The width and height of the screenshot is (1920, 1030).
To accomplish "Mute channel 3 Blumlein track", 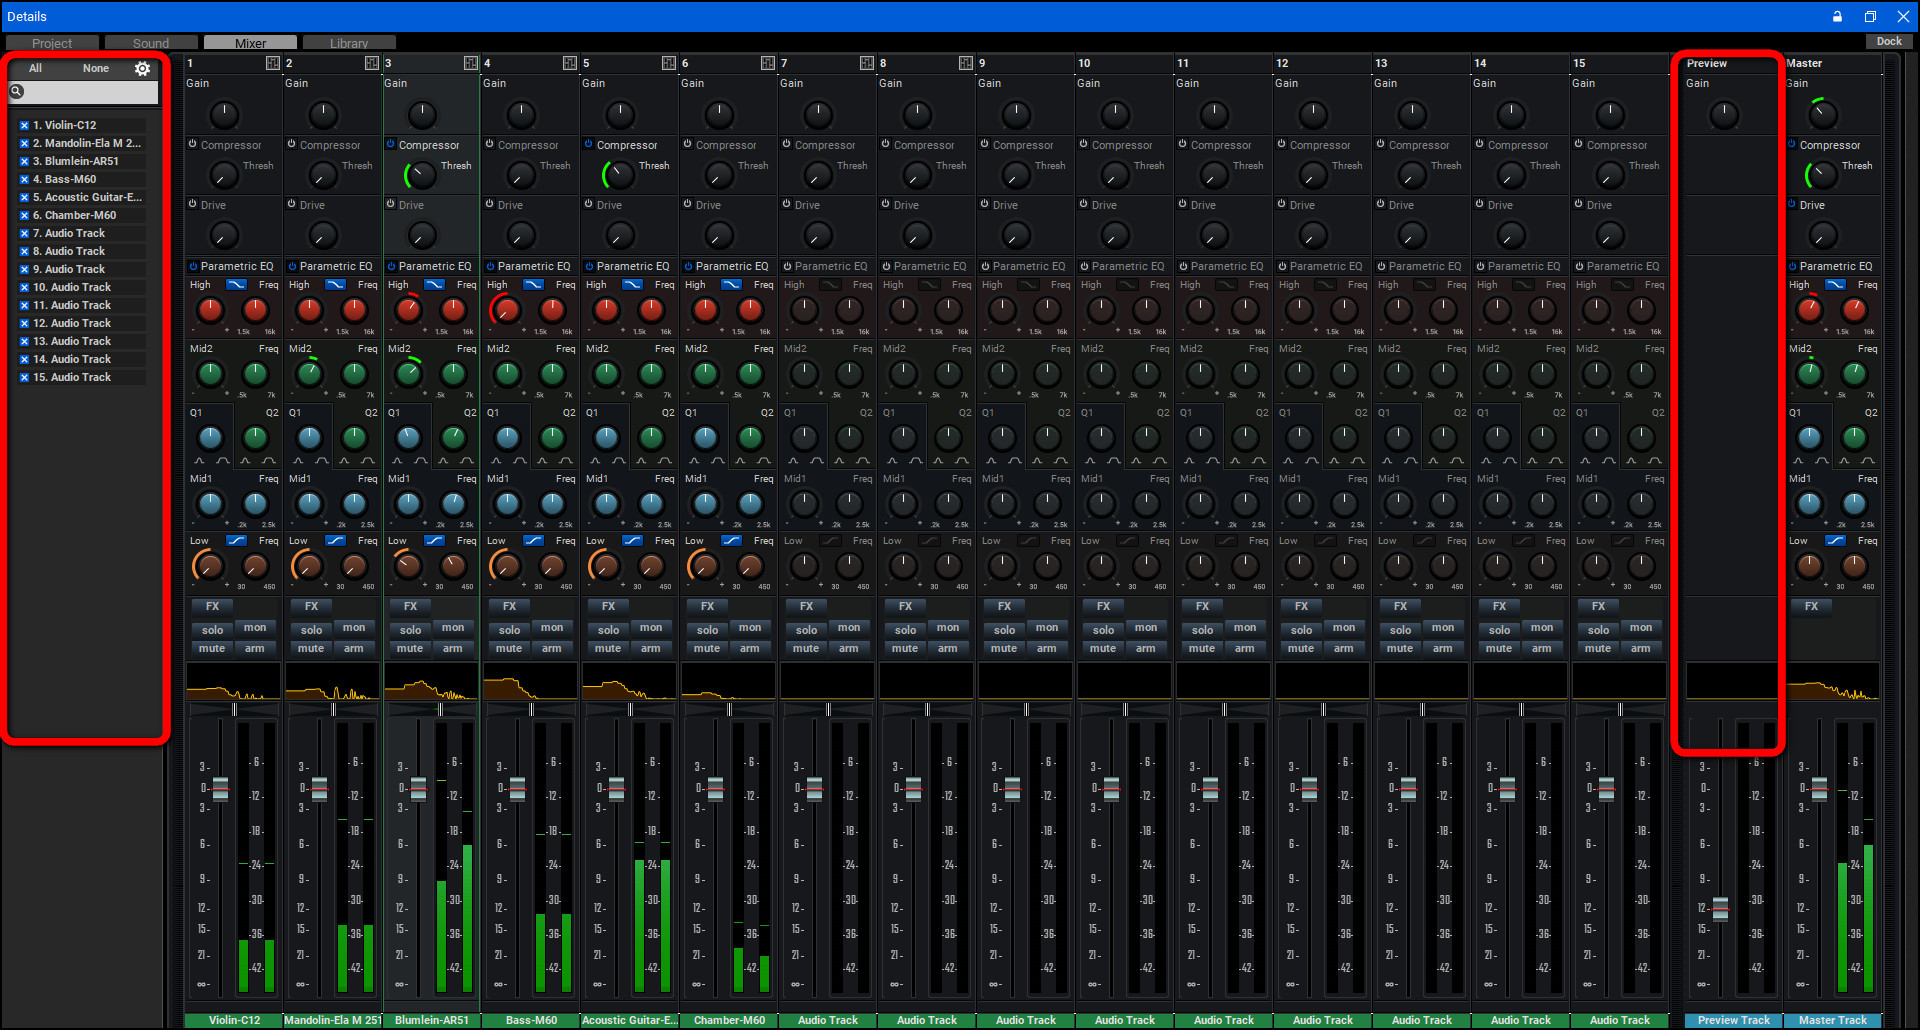I will click(410, 648).
